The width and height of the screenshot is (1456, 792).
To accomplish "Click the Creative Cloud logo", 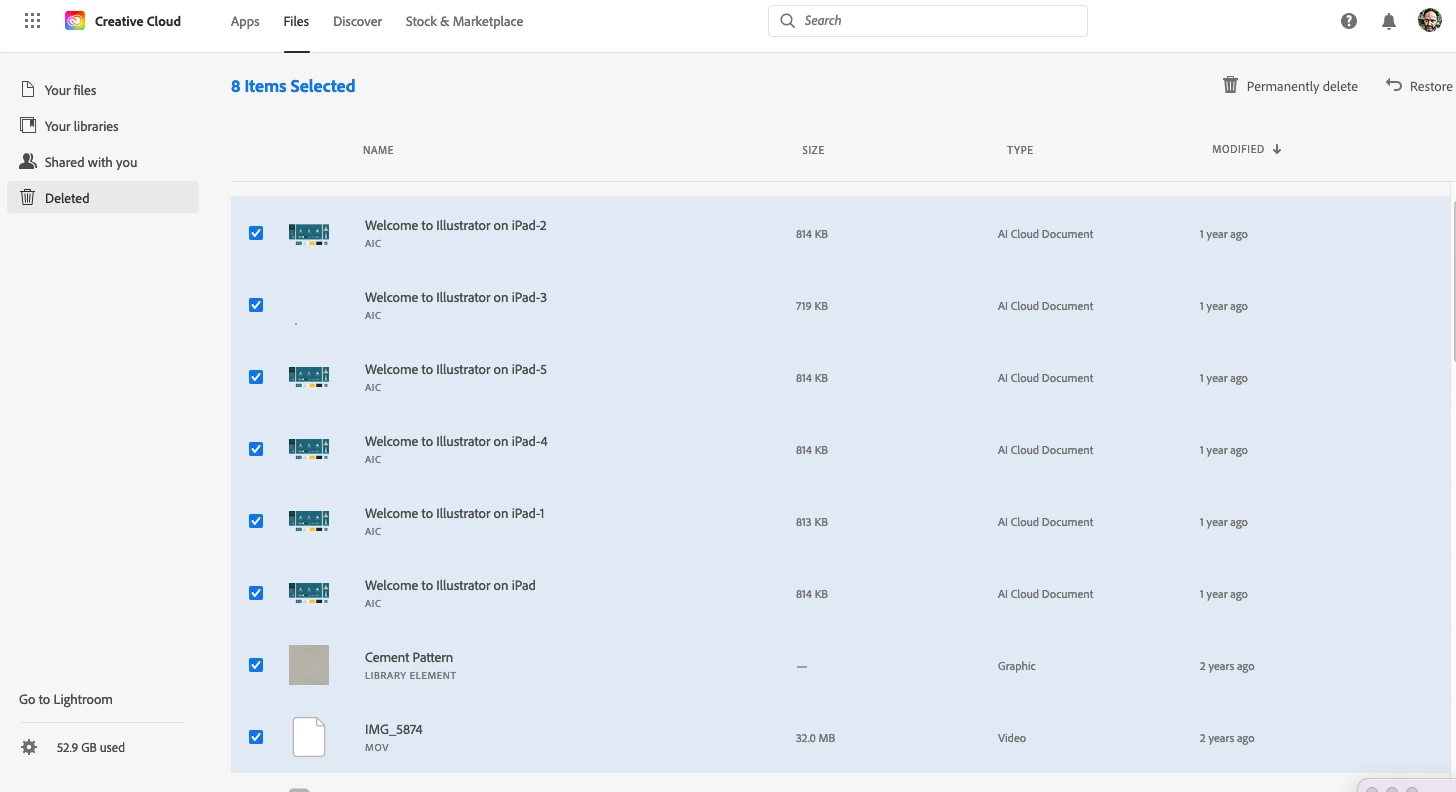I will 75,21.
